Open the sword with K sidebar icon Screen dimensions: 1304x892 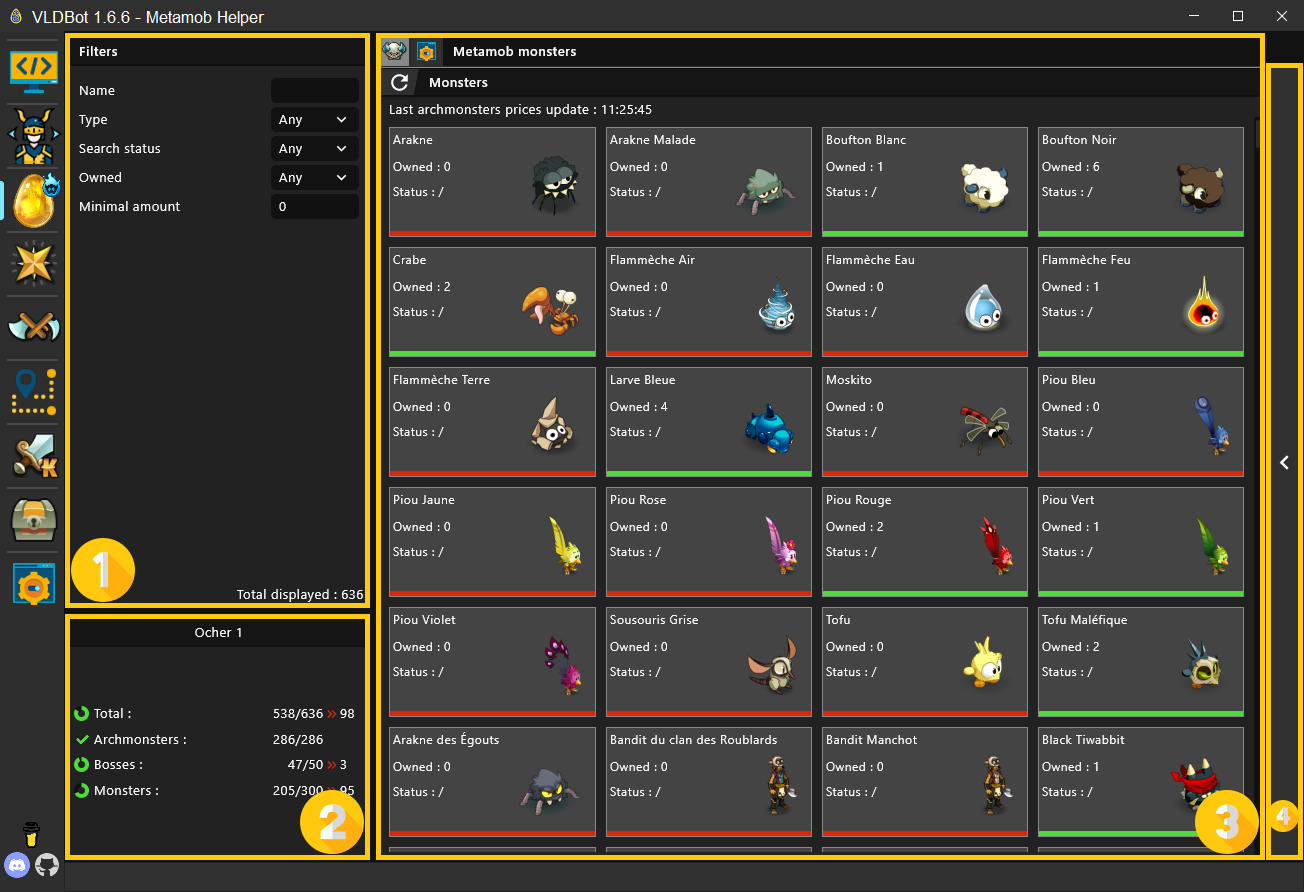34,456
